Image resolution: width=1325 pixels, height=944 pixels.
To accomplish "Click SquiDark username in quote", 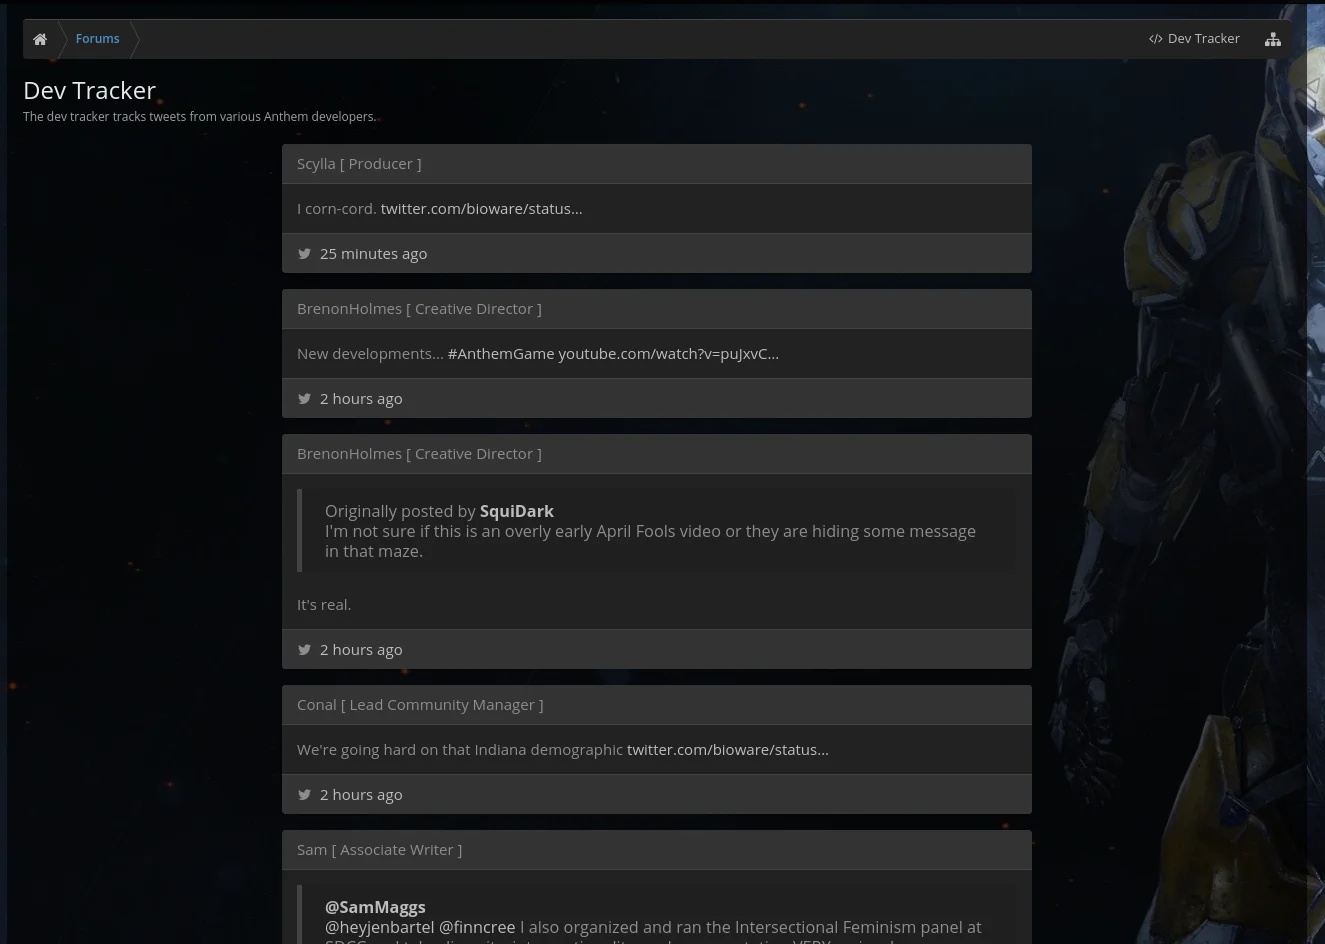I will 517,511.
